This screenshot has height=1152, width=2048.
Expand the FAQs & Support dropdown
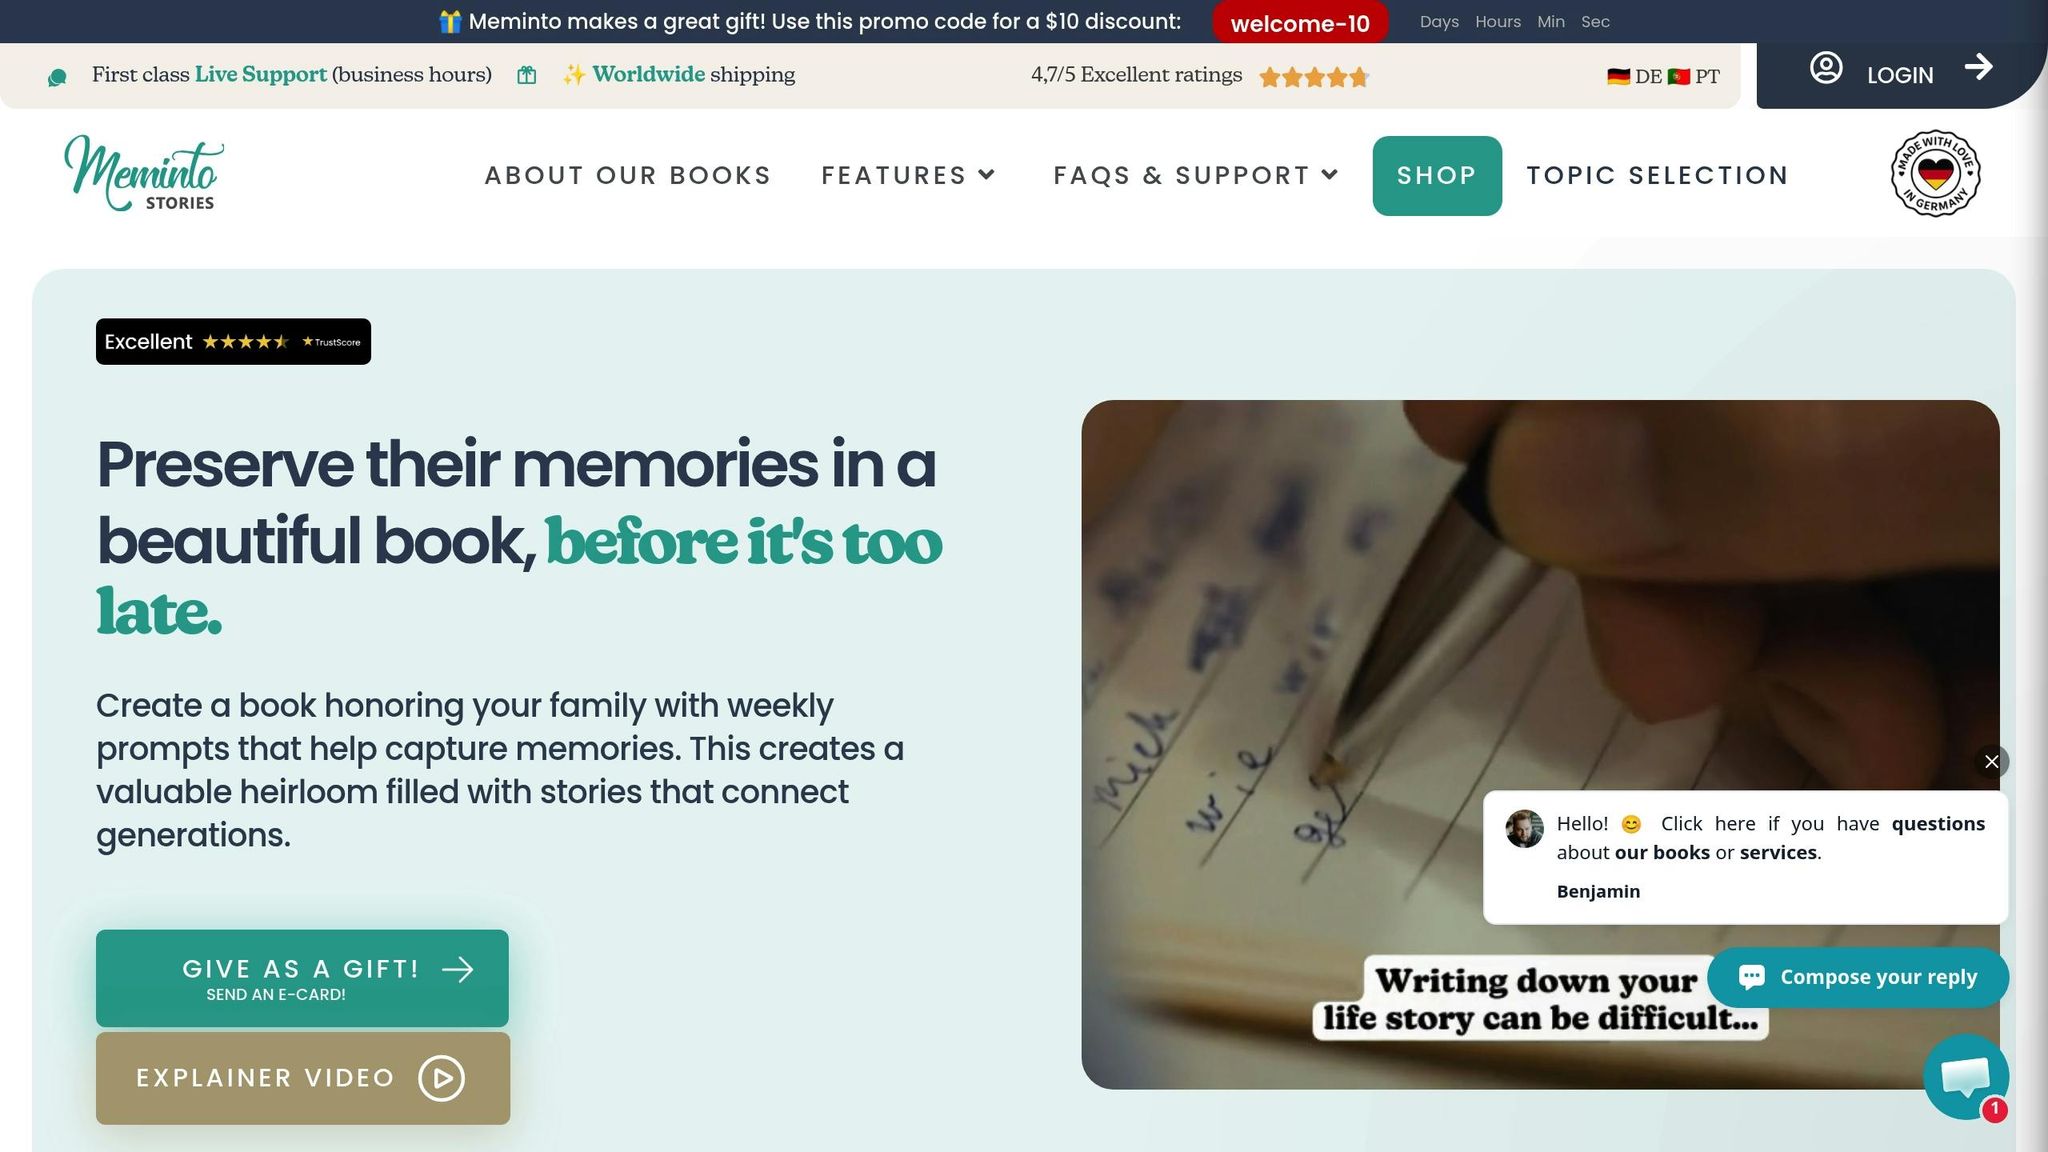pyautogui.click(x=1196, y=175)
